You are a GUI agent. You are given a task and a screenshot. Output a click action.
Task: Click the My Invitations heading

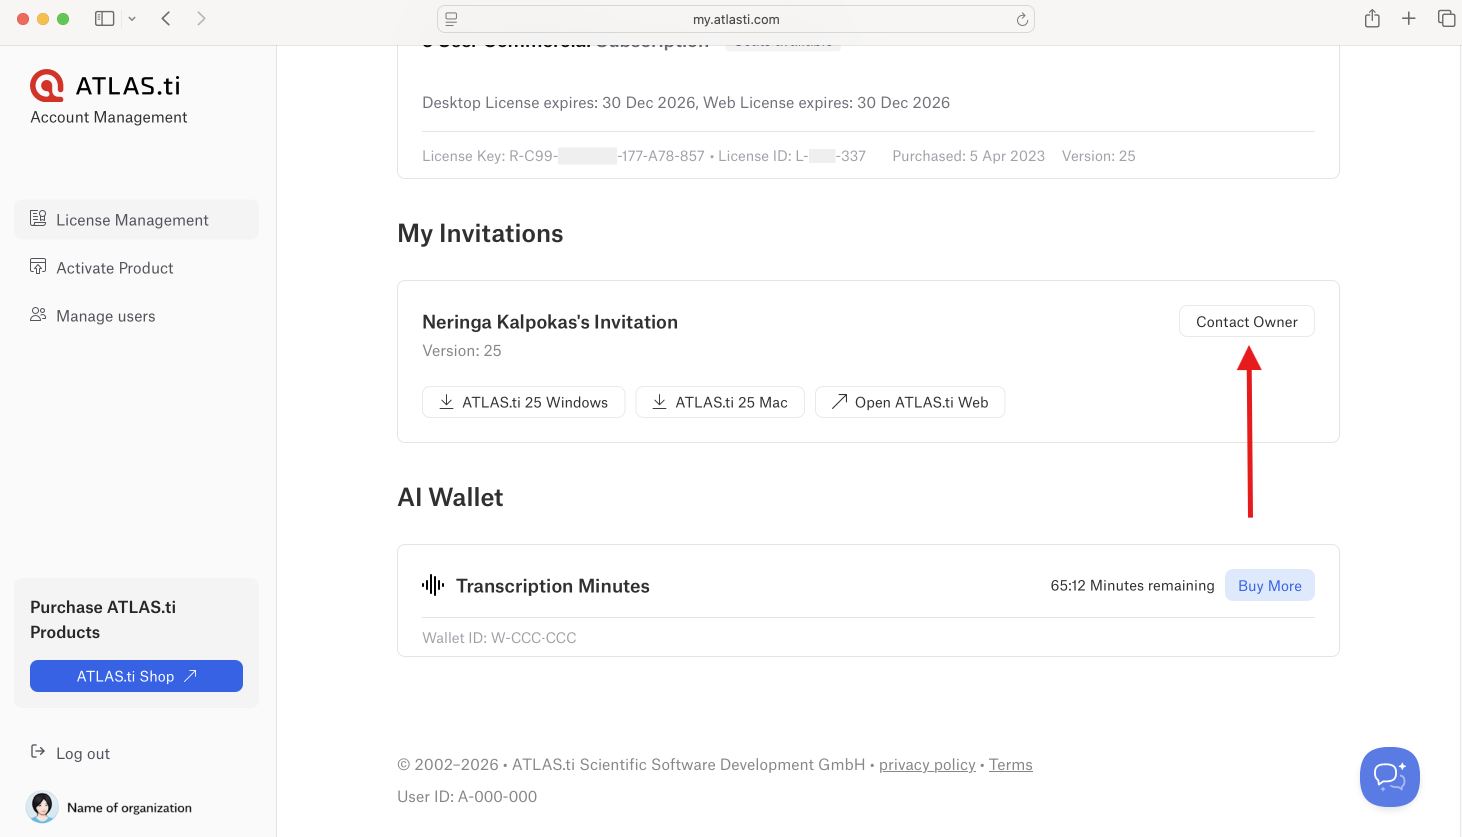tap(480, 234)
